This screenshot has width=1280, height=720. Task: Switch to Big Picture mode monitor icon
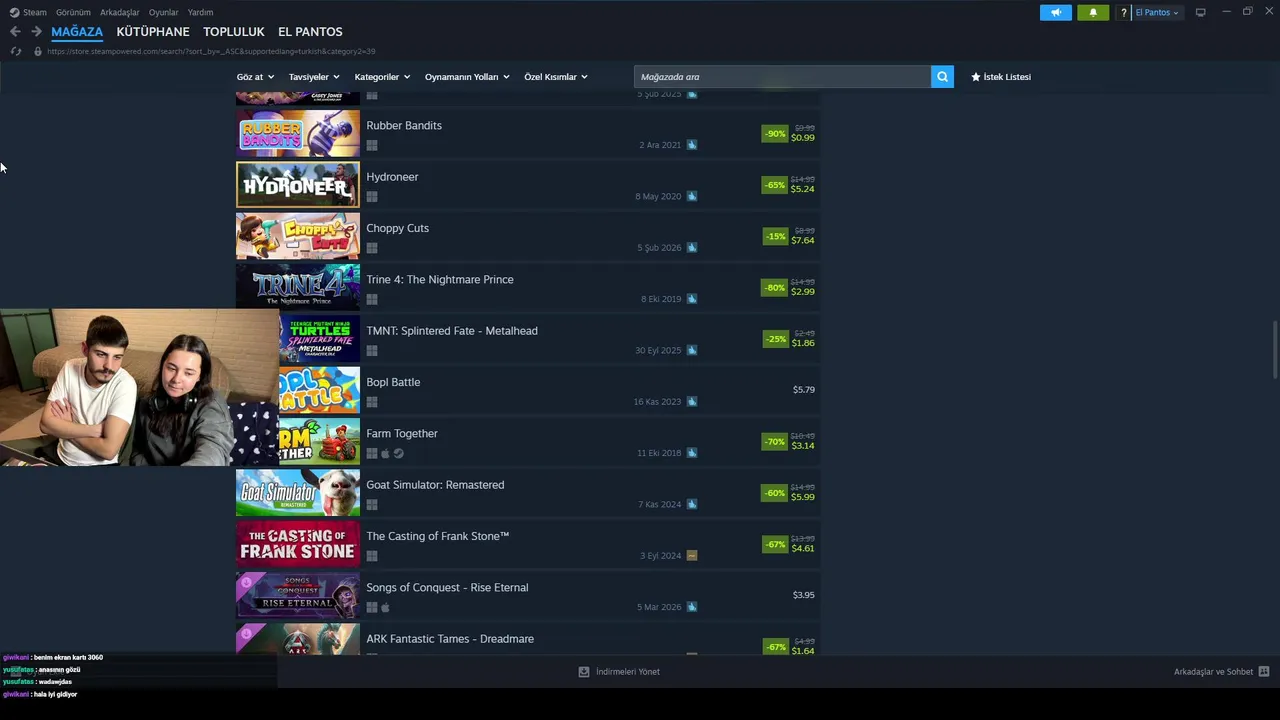[1201, 12]
